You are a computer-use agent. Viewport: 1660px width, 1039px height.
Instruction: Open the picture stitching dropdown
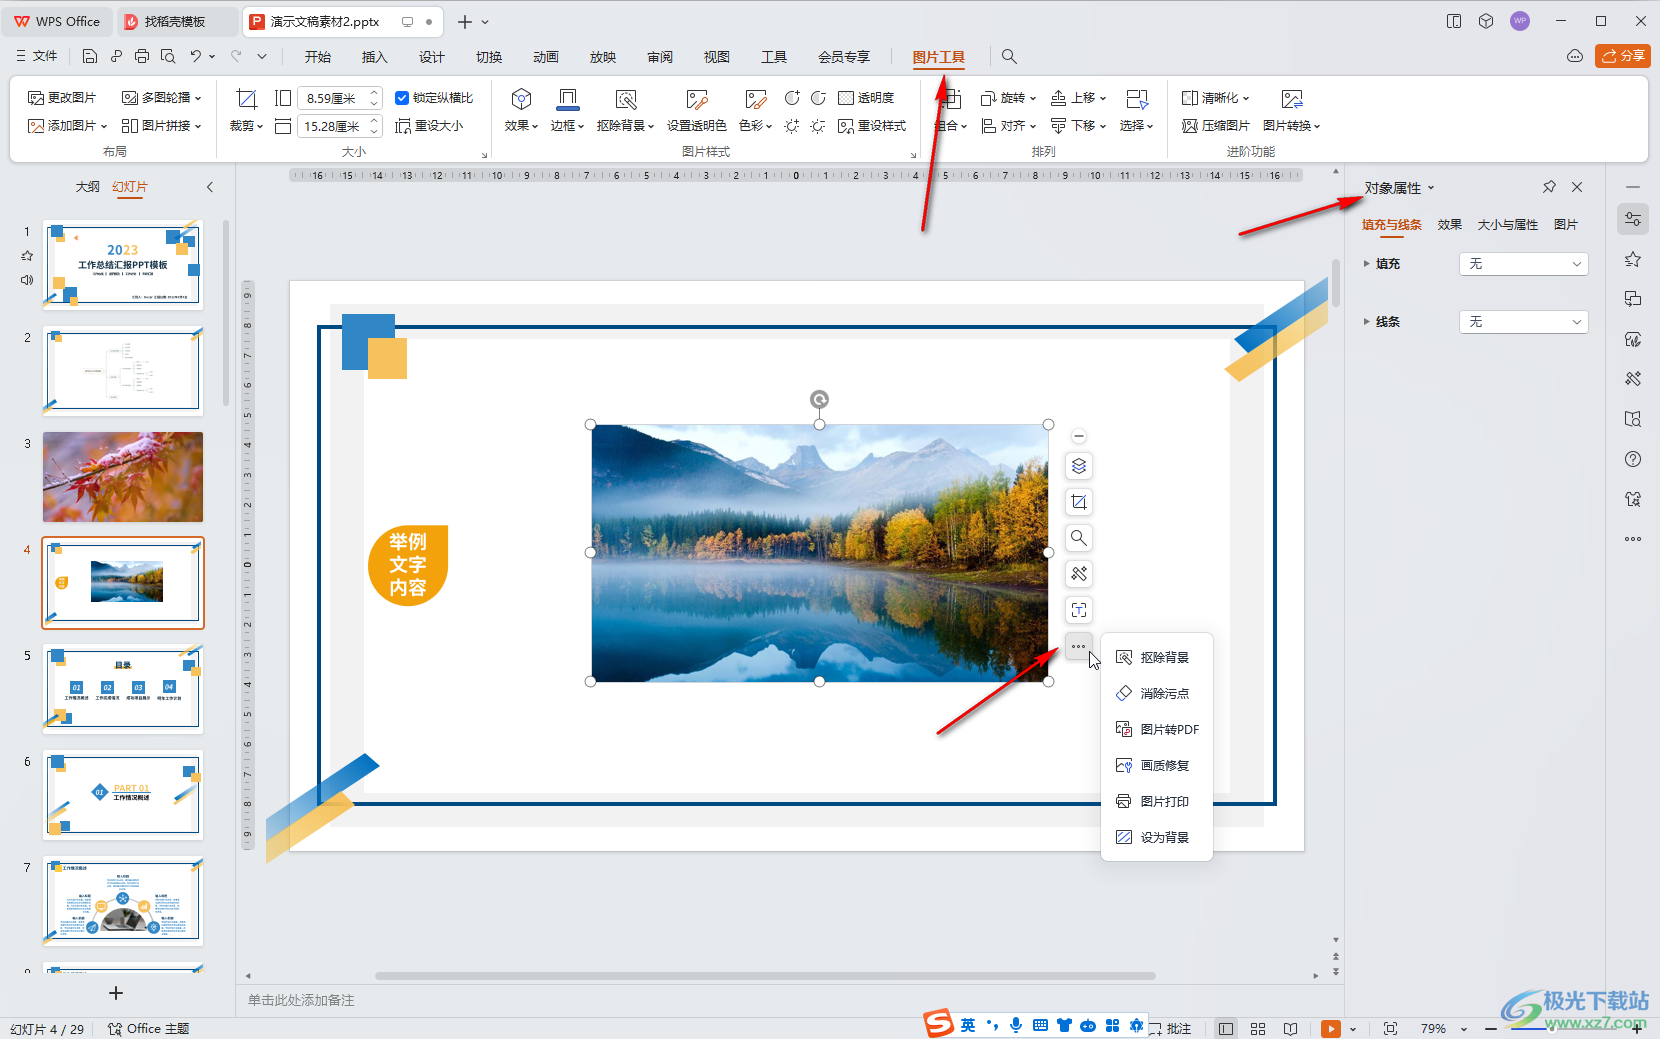[x=161, y=126]
